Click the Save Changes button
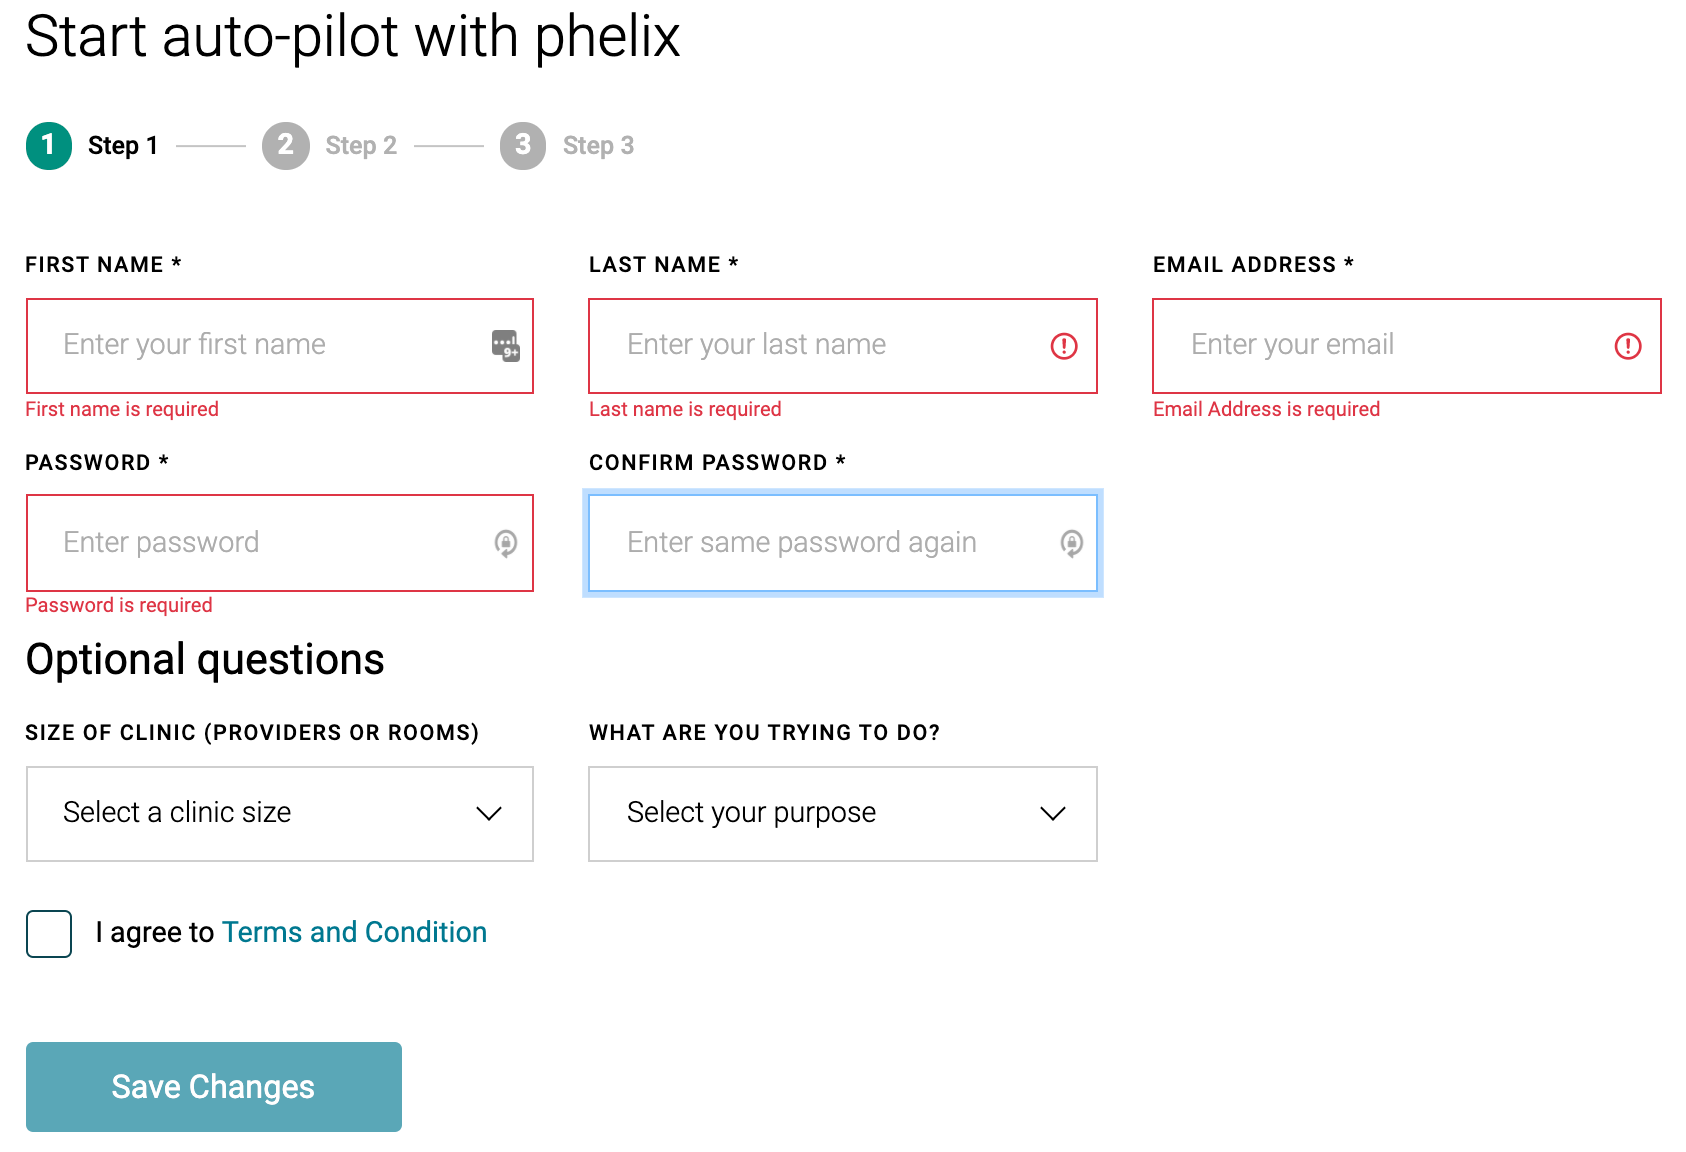 [214, 1087]
